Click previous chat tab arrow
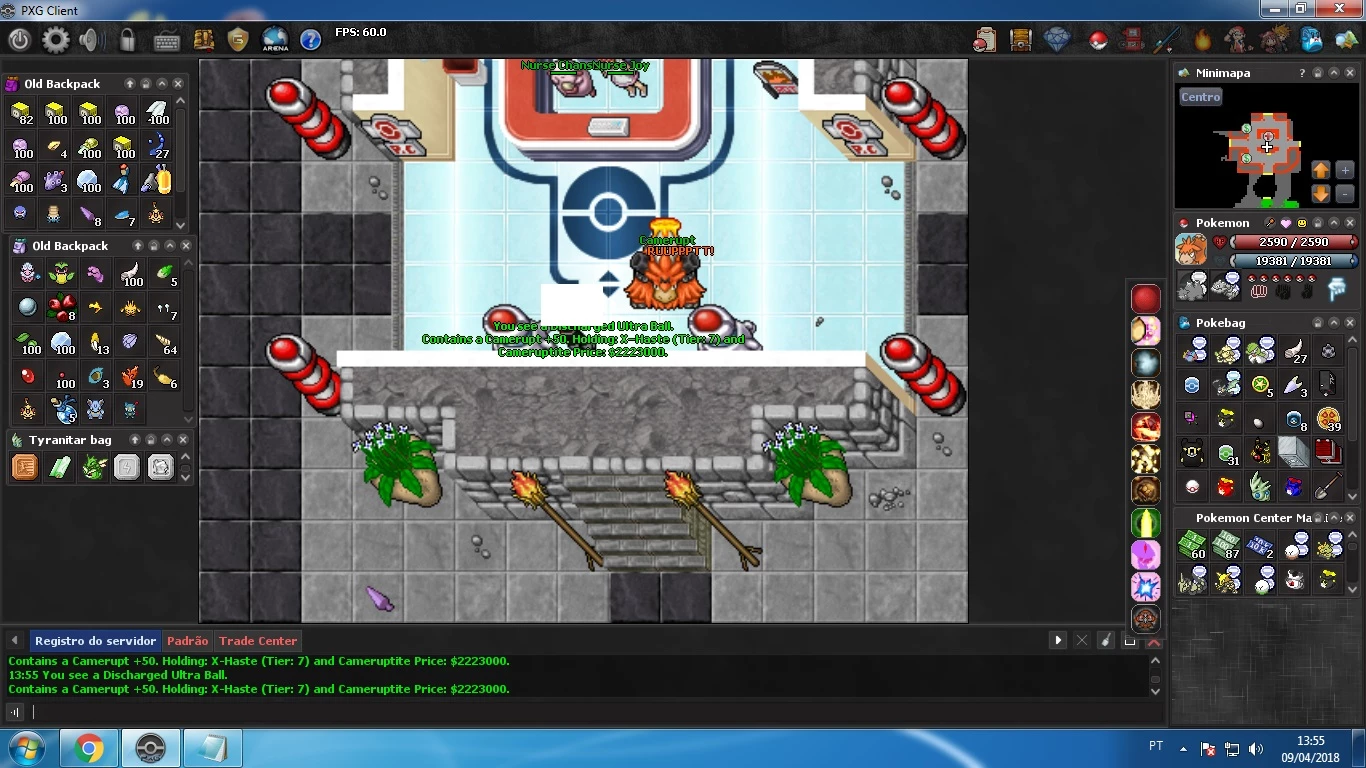 click(15, 641)
